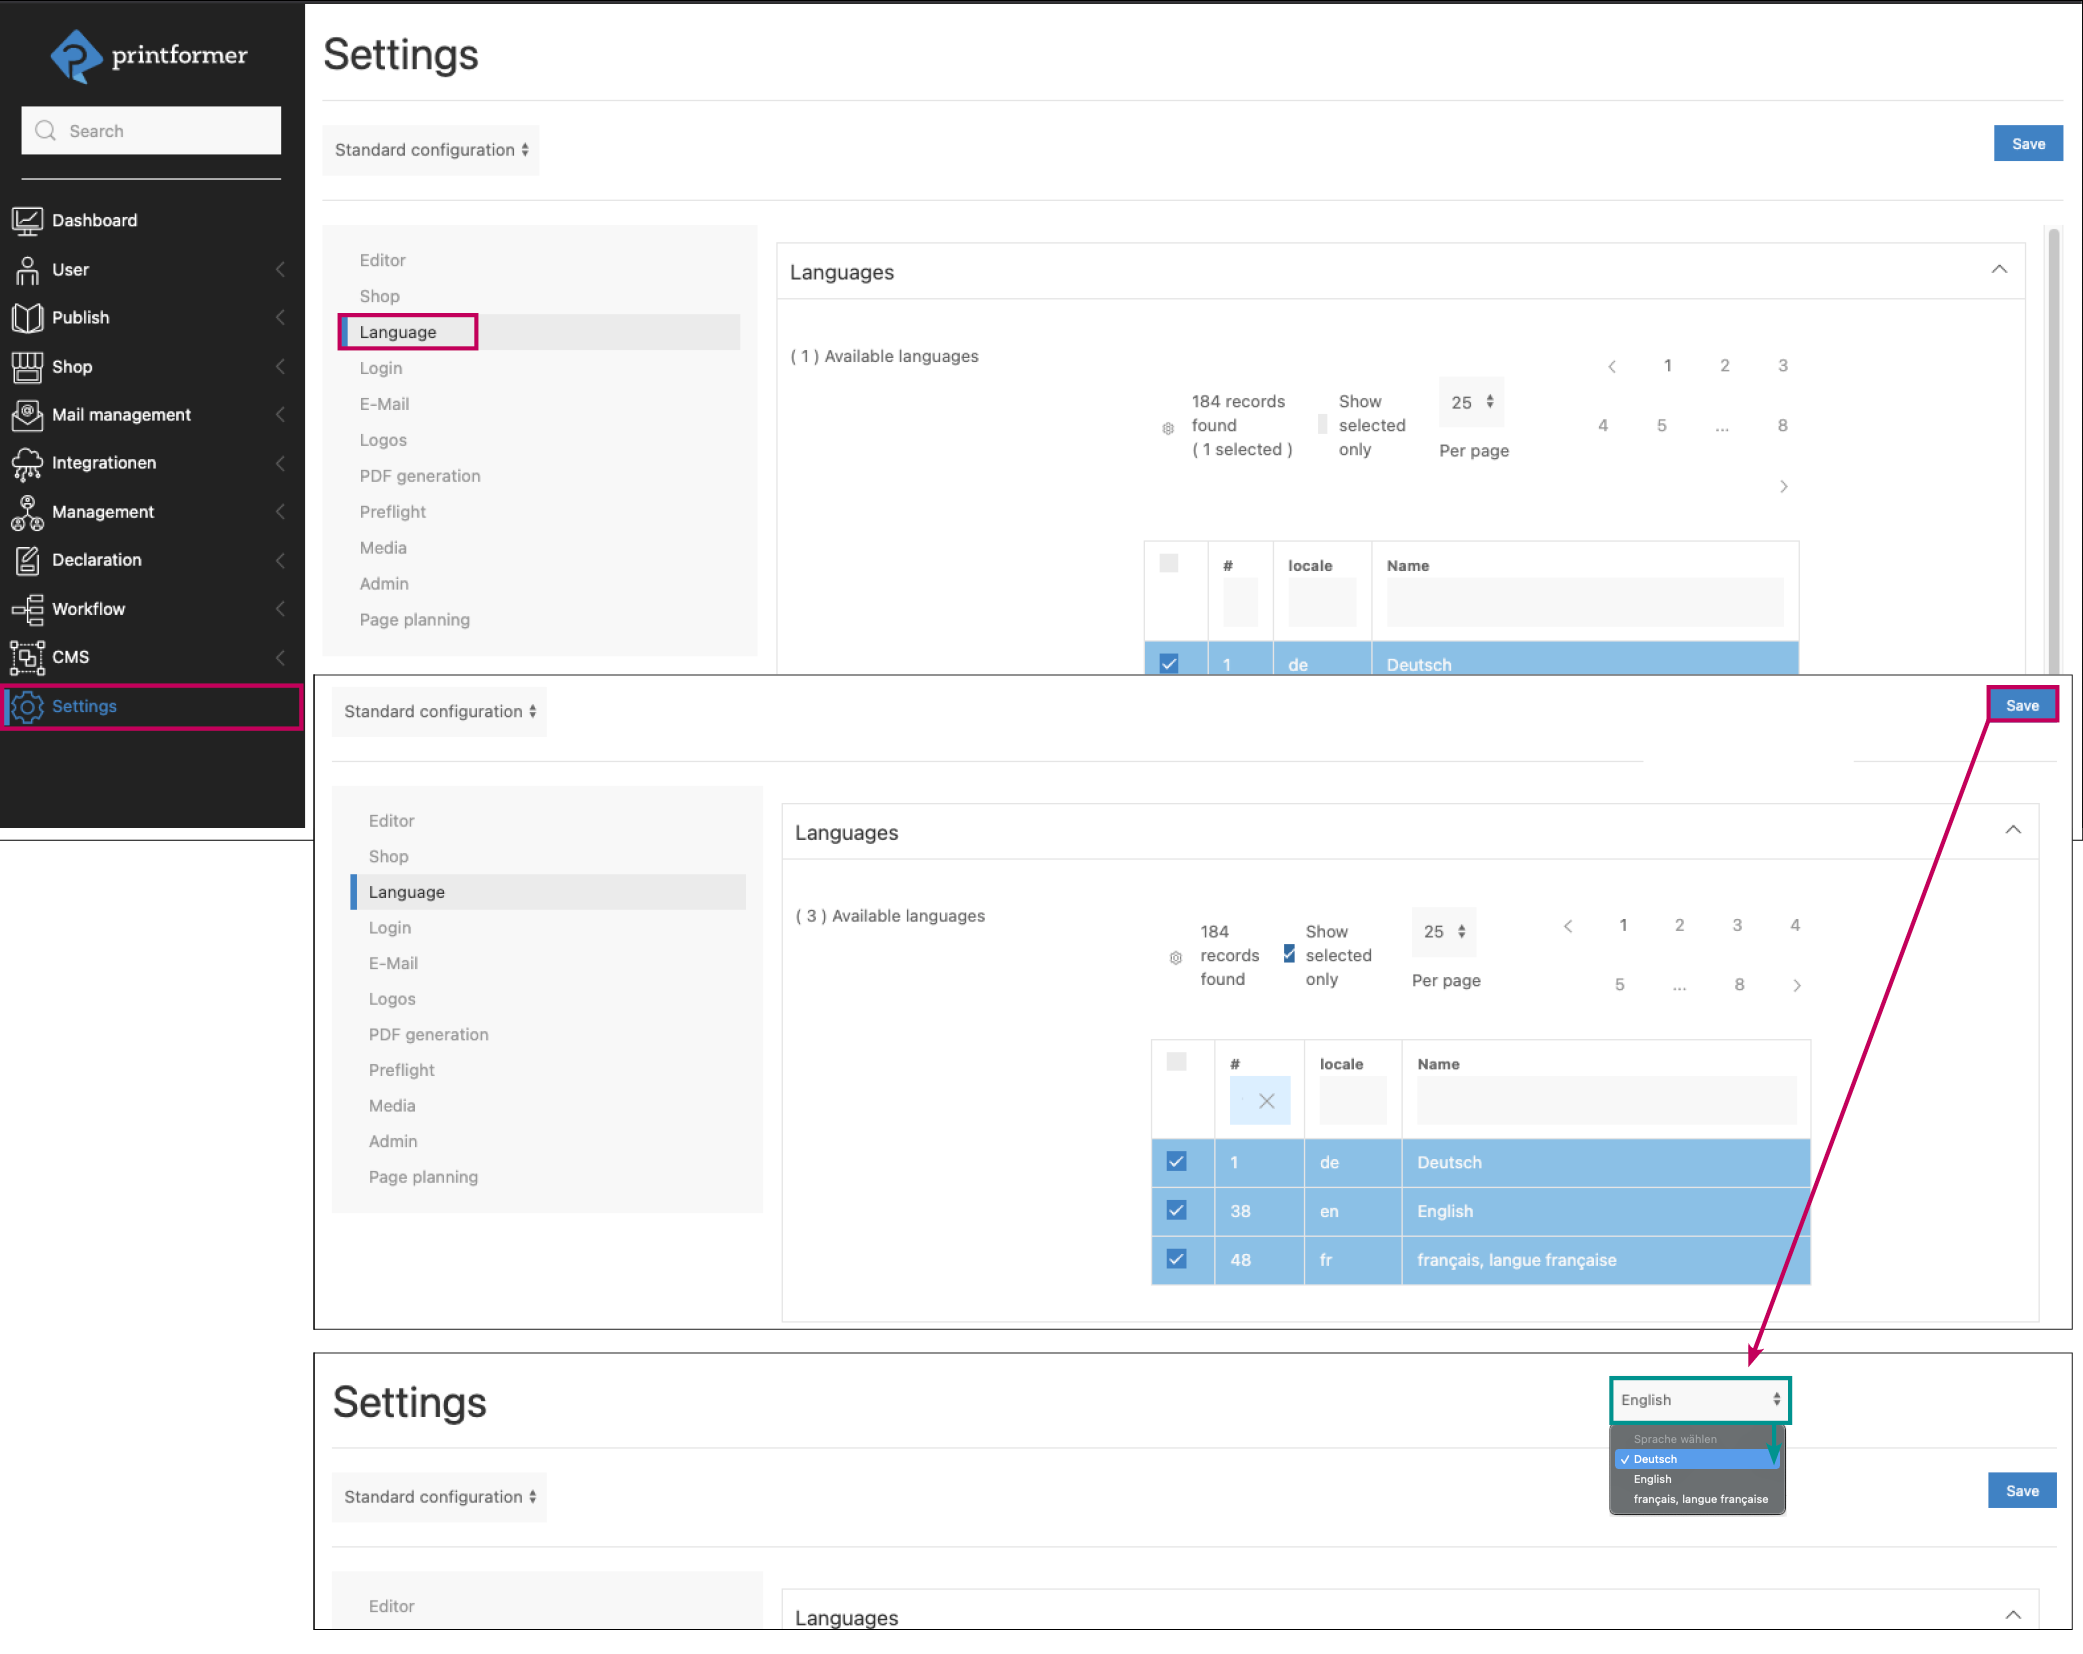
Task: Click the User icon in sidebar
Action: click(27, 269)
